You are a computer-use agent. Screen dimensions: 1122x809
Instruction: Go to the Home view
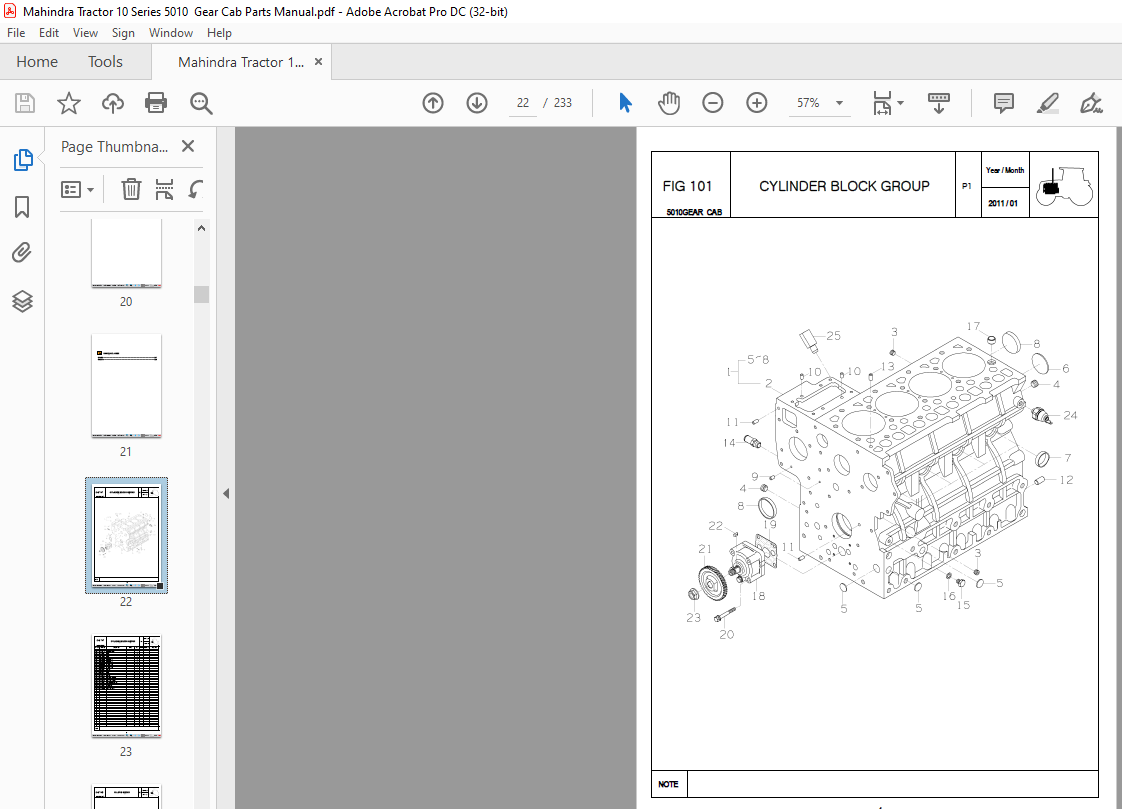tap(37, 62)
